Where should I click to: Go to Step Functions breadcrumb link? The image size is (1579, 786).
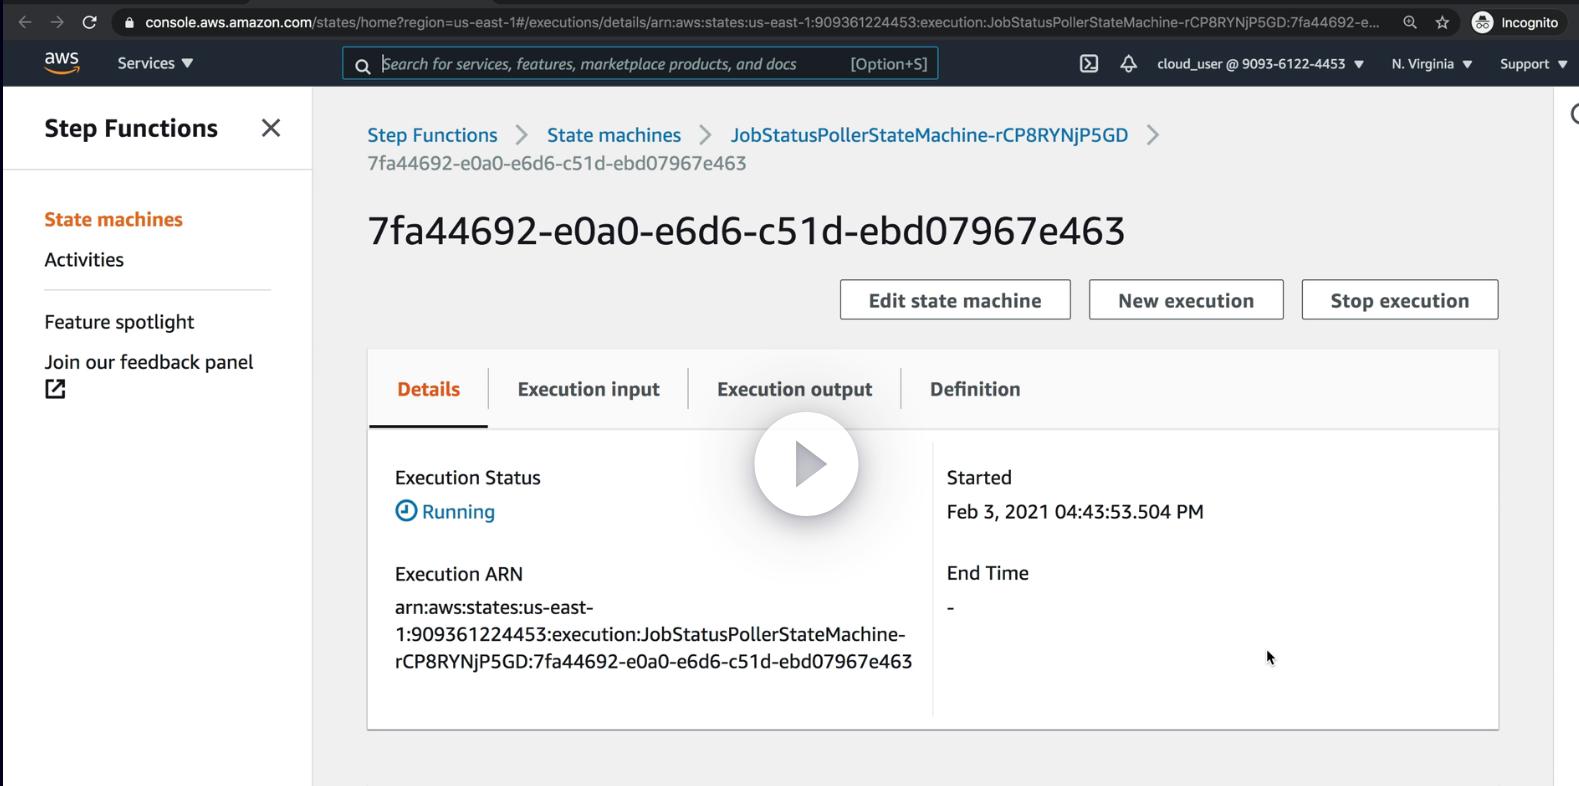432,135
